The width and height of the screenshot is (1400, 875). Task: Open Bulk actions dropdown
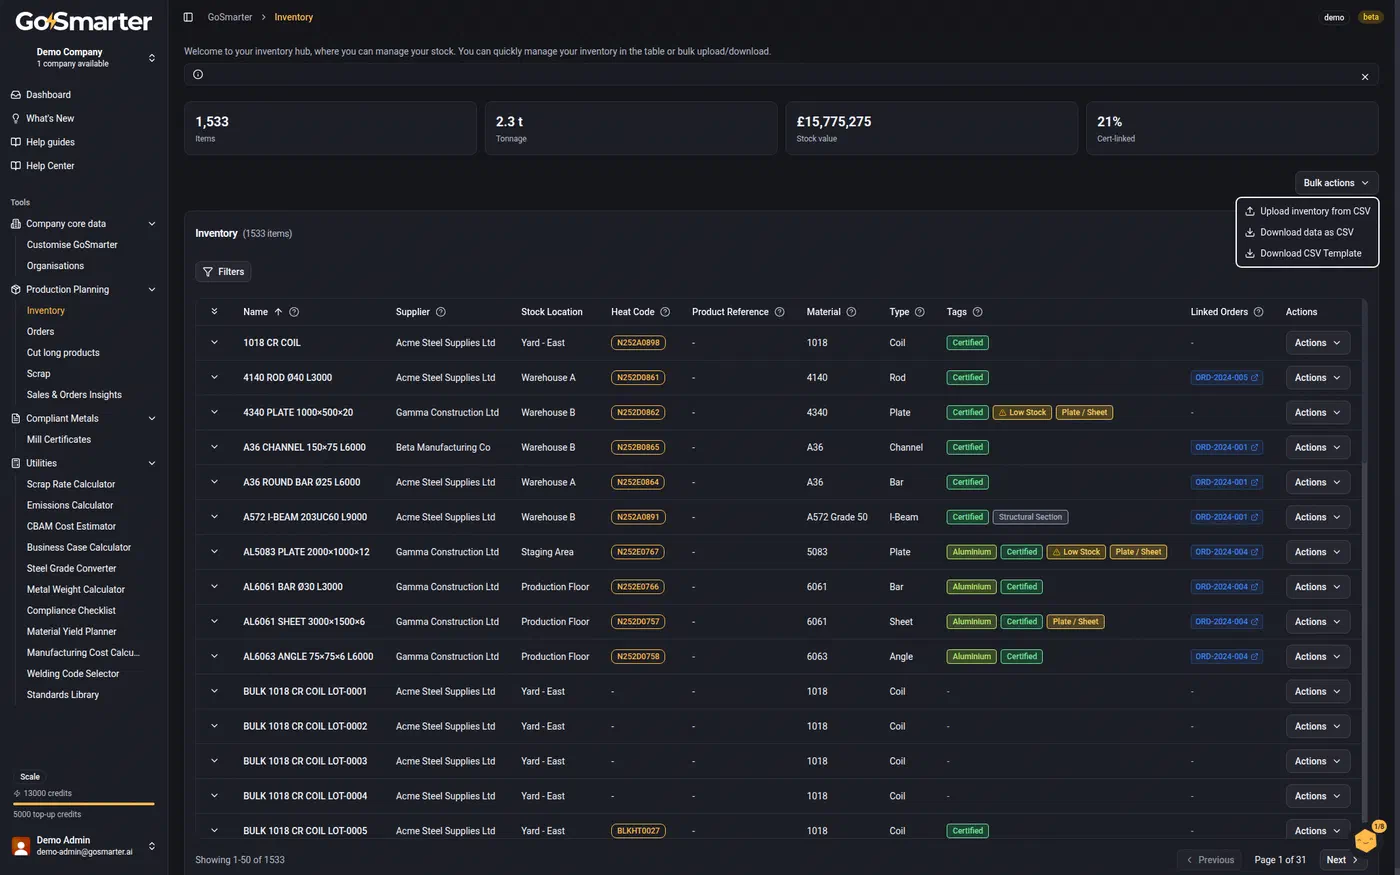click(1336, 183)
